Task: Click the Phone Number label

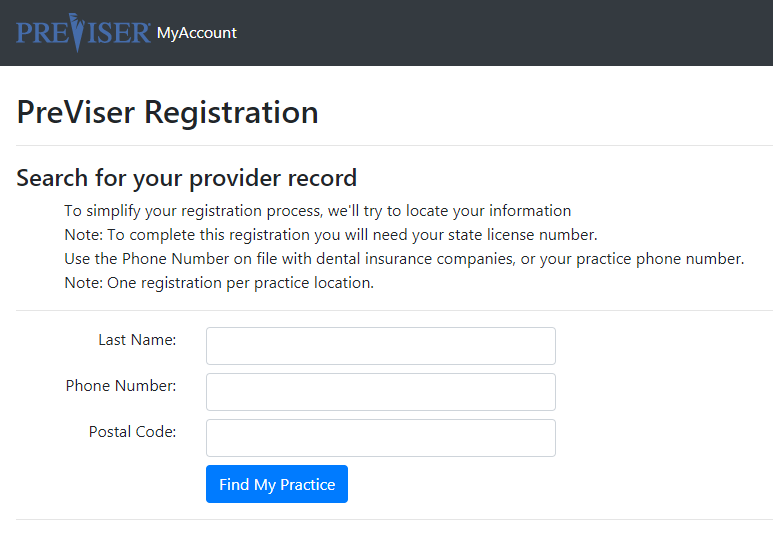Action: pos(121,386)
